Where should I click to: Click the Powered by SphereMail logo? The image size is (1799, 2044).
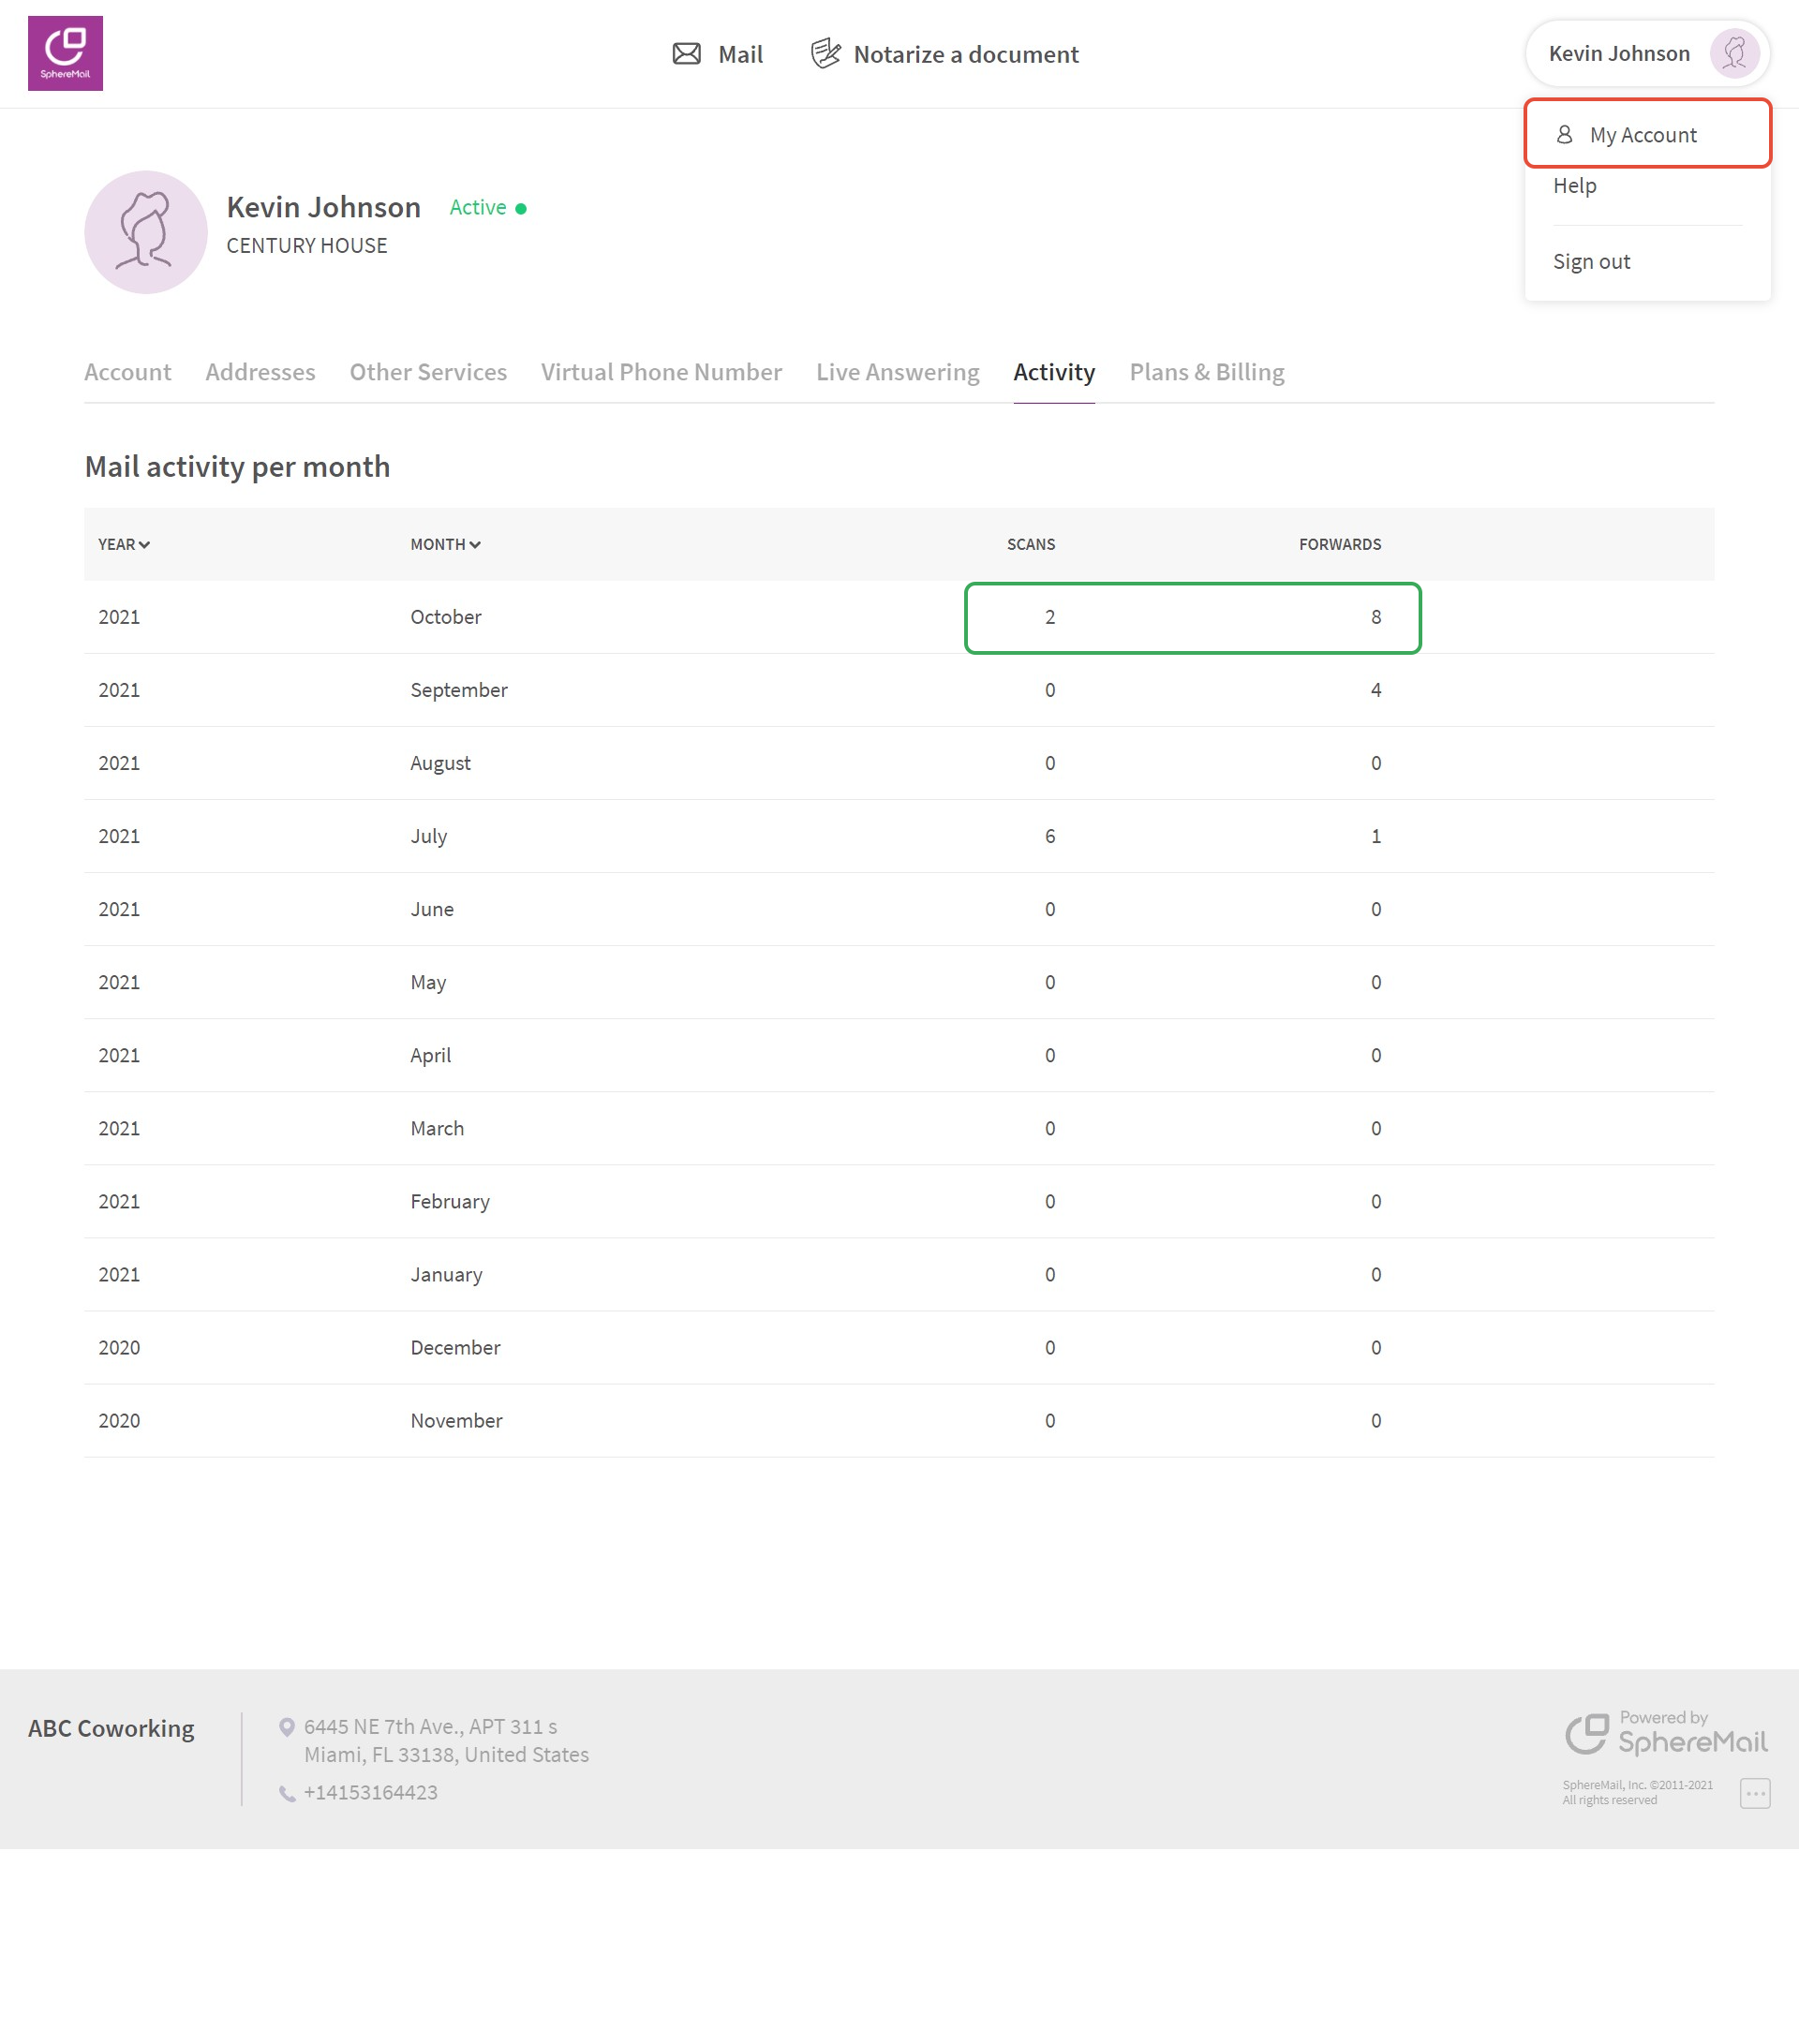tap(1665, 1734)
